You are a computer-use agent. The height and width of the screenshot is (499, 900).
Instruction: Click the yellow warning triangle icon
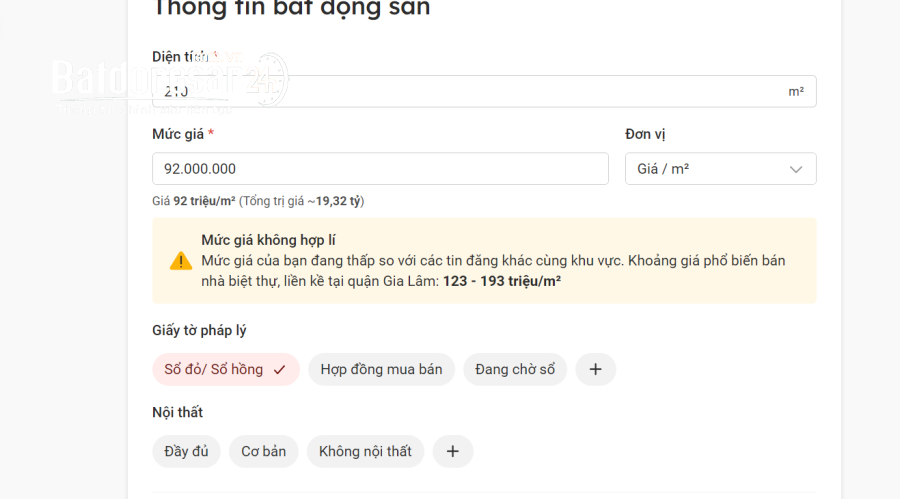pyautogui.click(x=181, y=261)
